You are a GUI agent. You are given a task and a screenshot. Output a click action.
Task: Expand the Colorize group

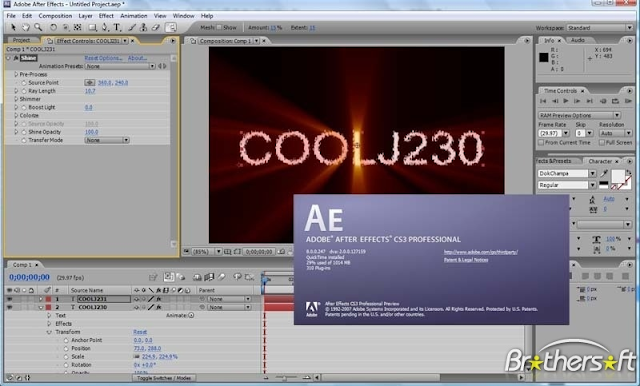pyautogui.click(x=16, y=115)
